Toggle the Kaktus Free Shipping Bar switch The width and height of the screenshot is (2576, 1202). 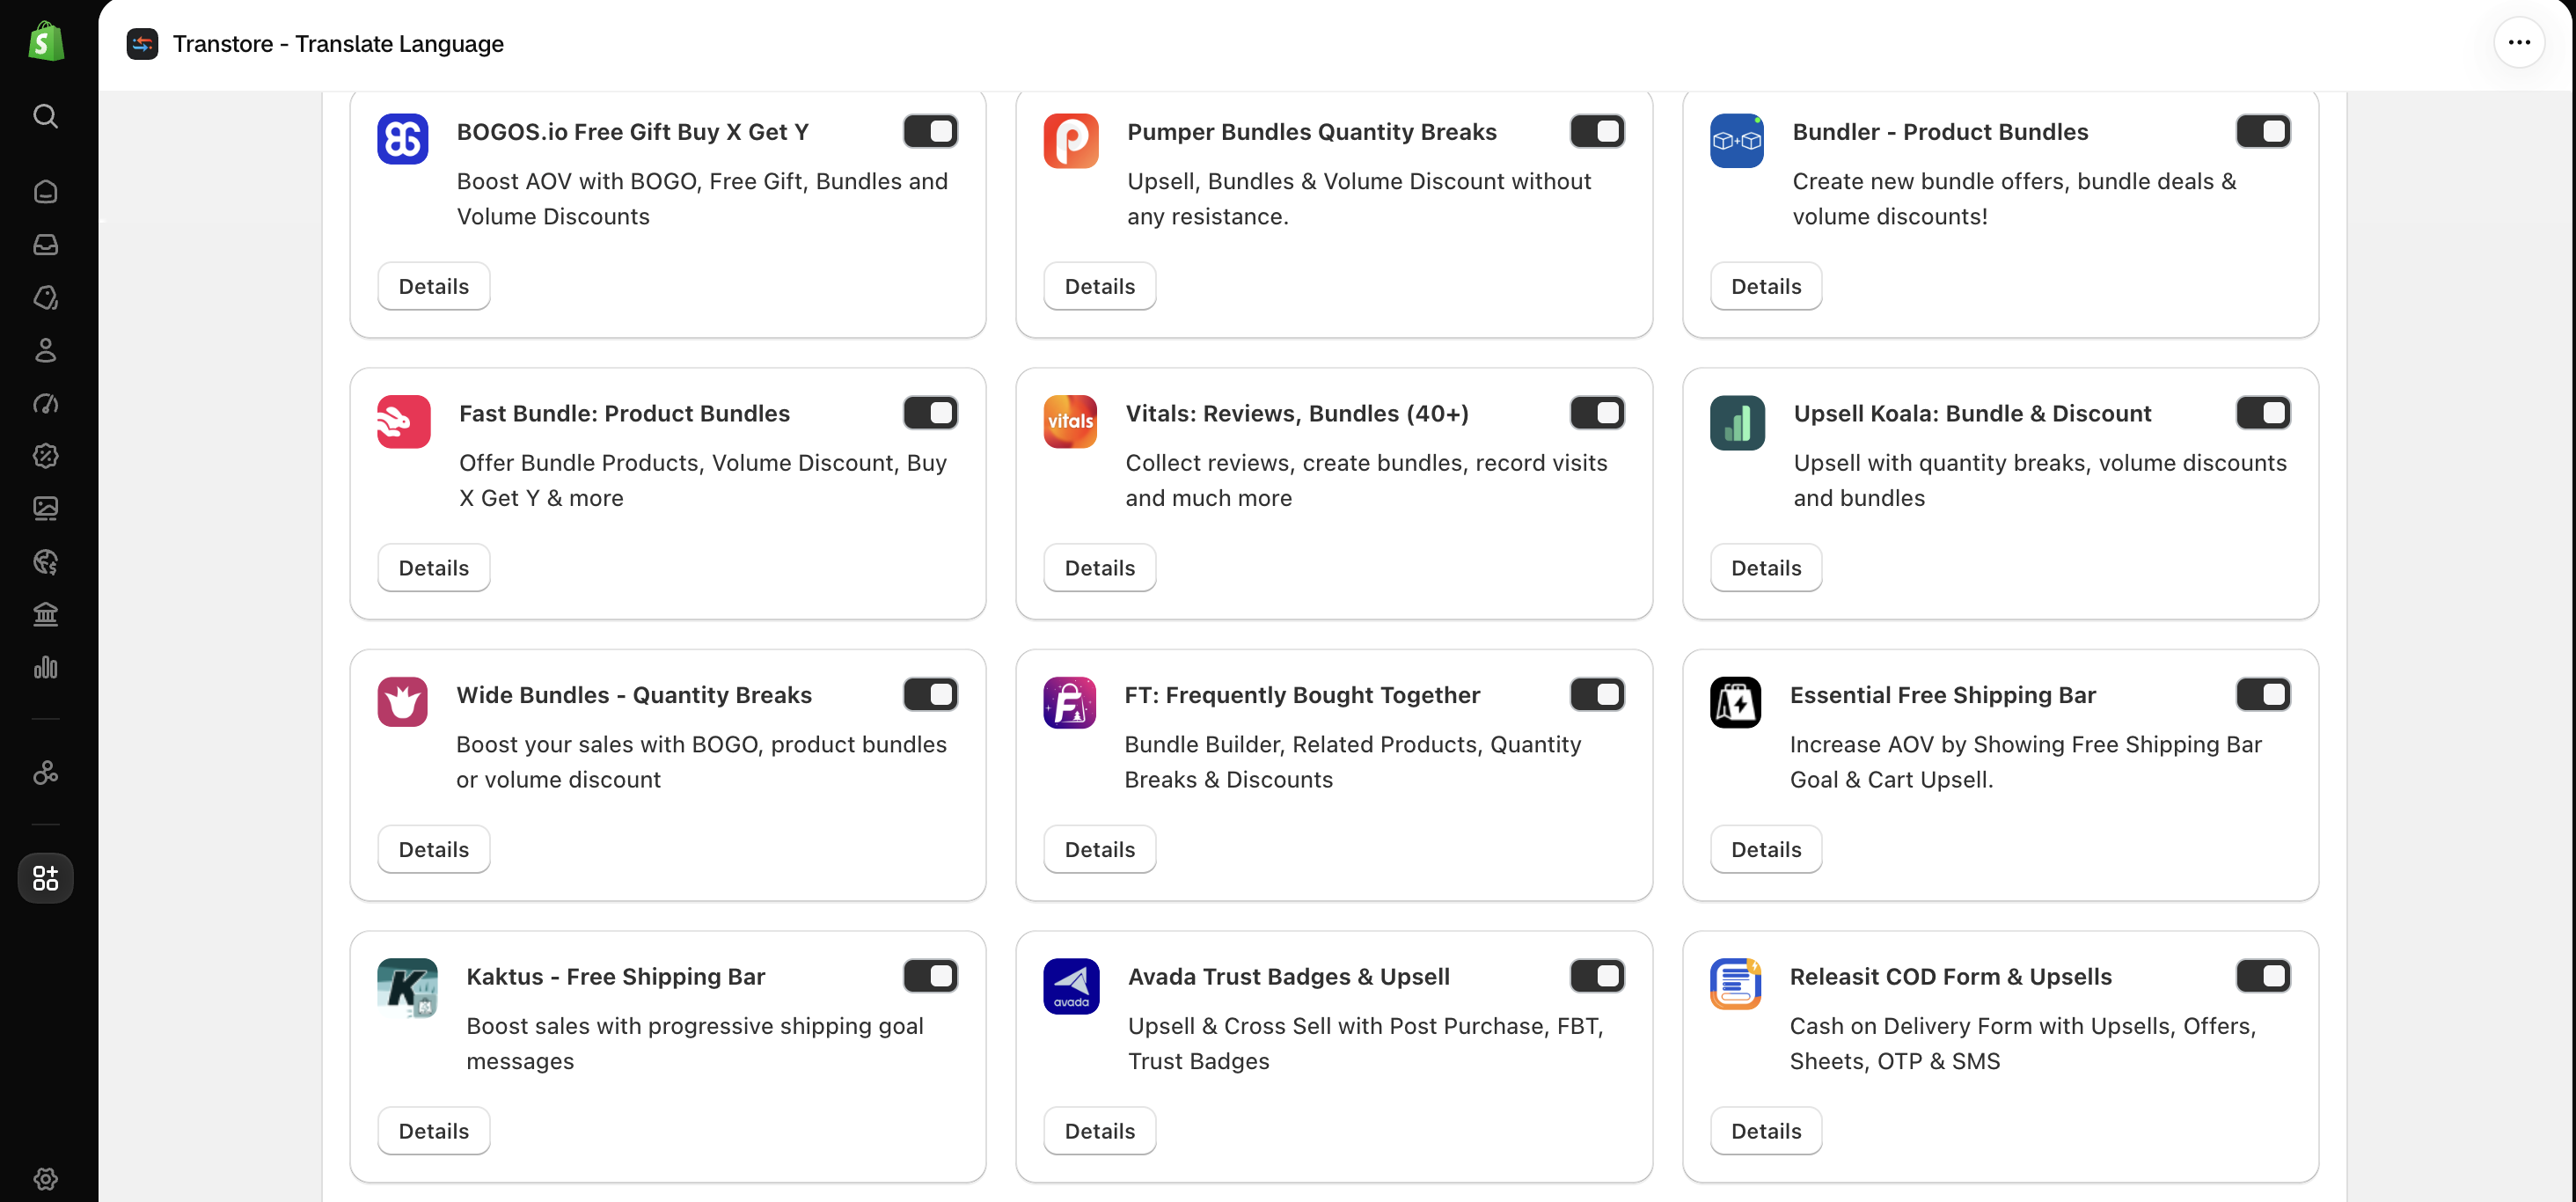tap(931, 976)
